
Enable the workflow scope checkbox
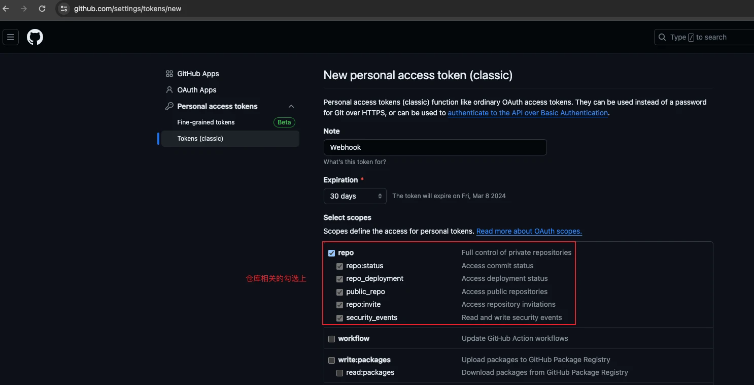coord(331,339)
